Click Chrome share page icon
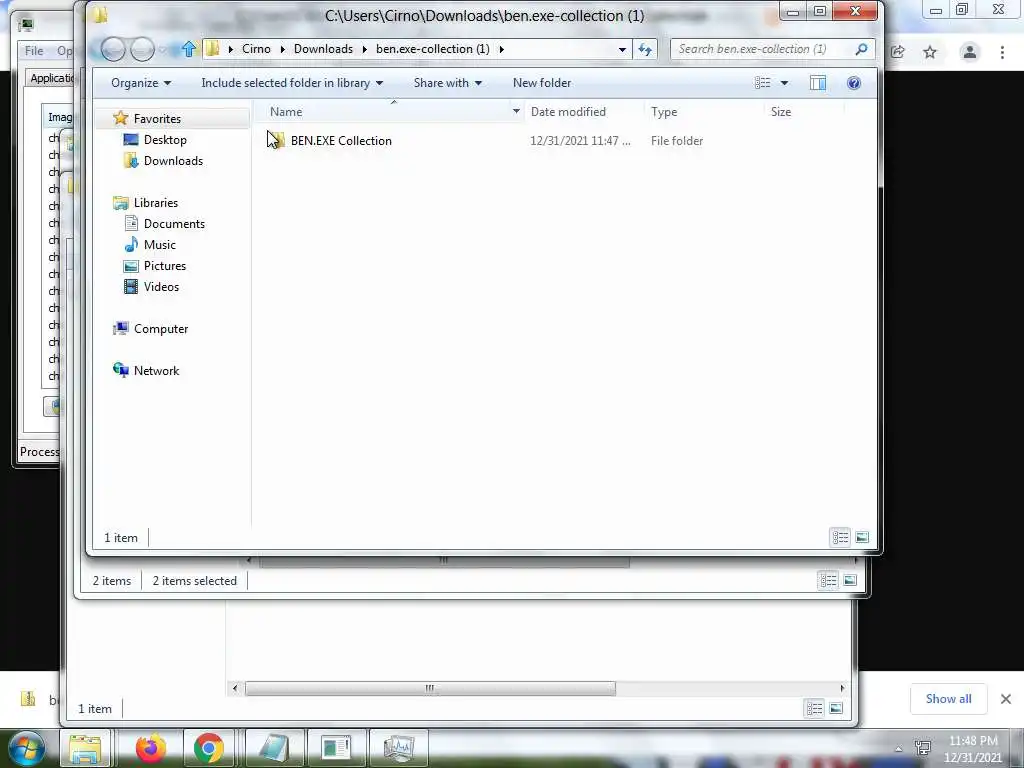 click(897, 52)
